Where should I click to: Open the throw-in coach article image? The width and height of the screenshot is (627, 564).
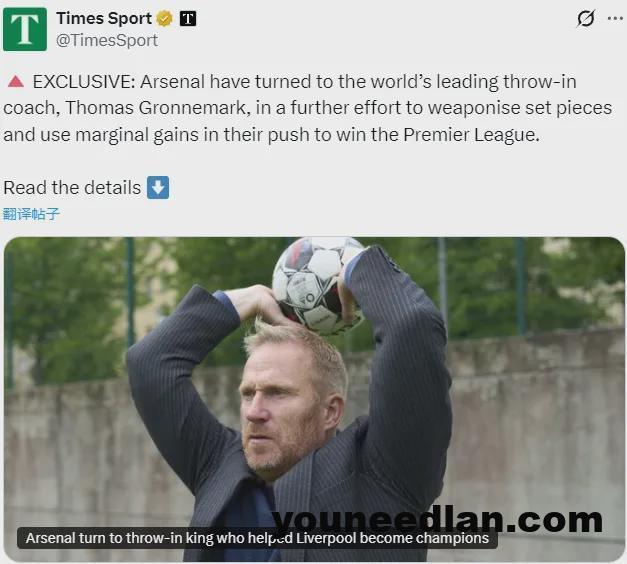click(x=314, y=399)
